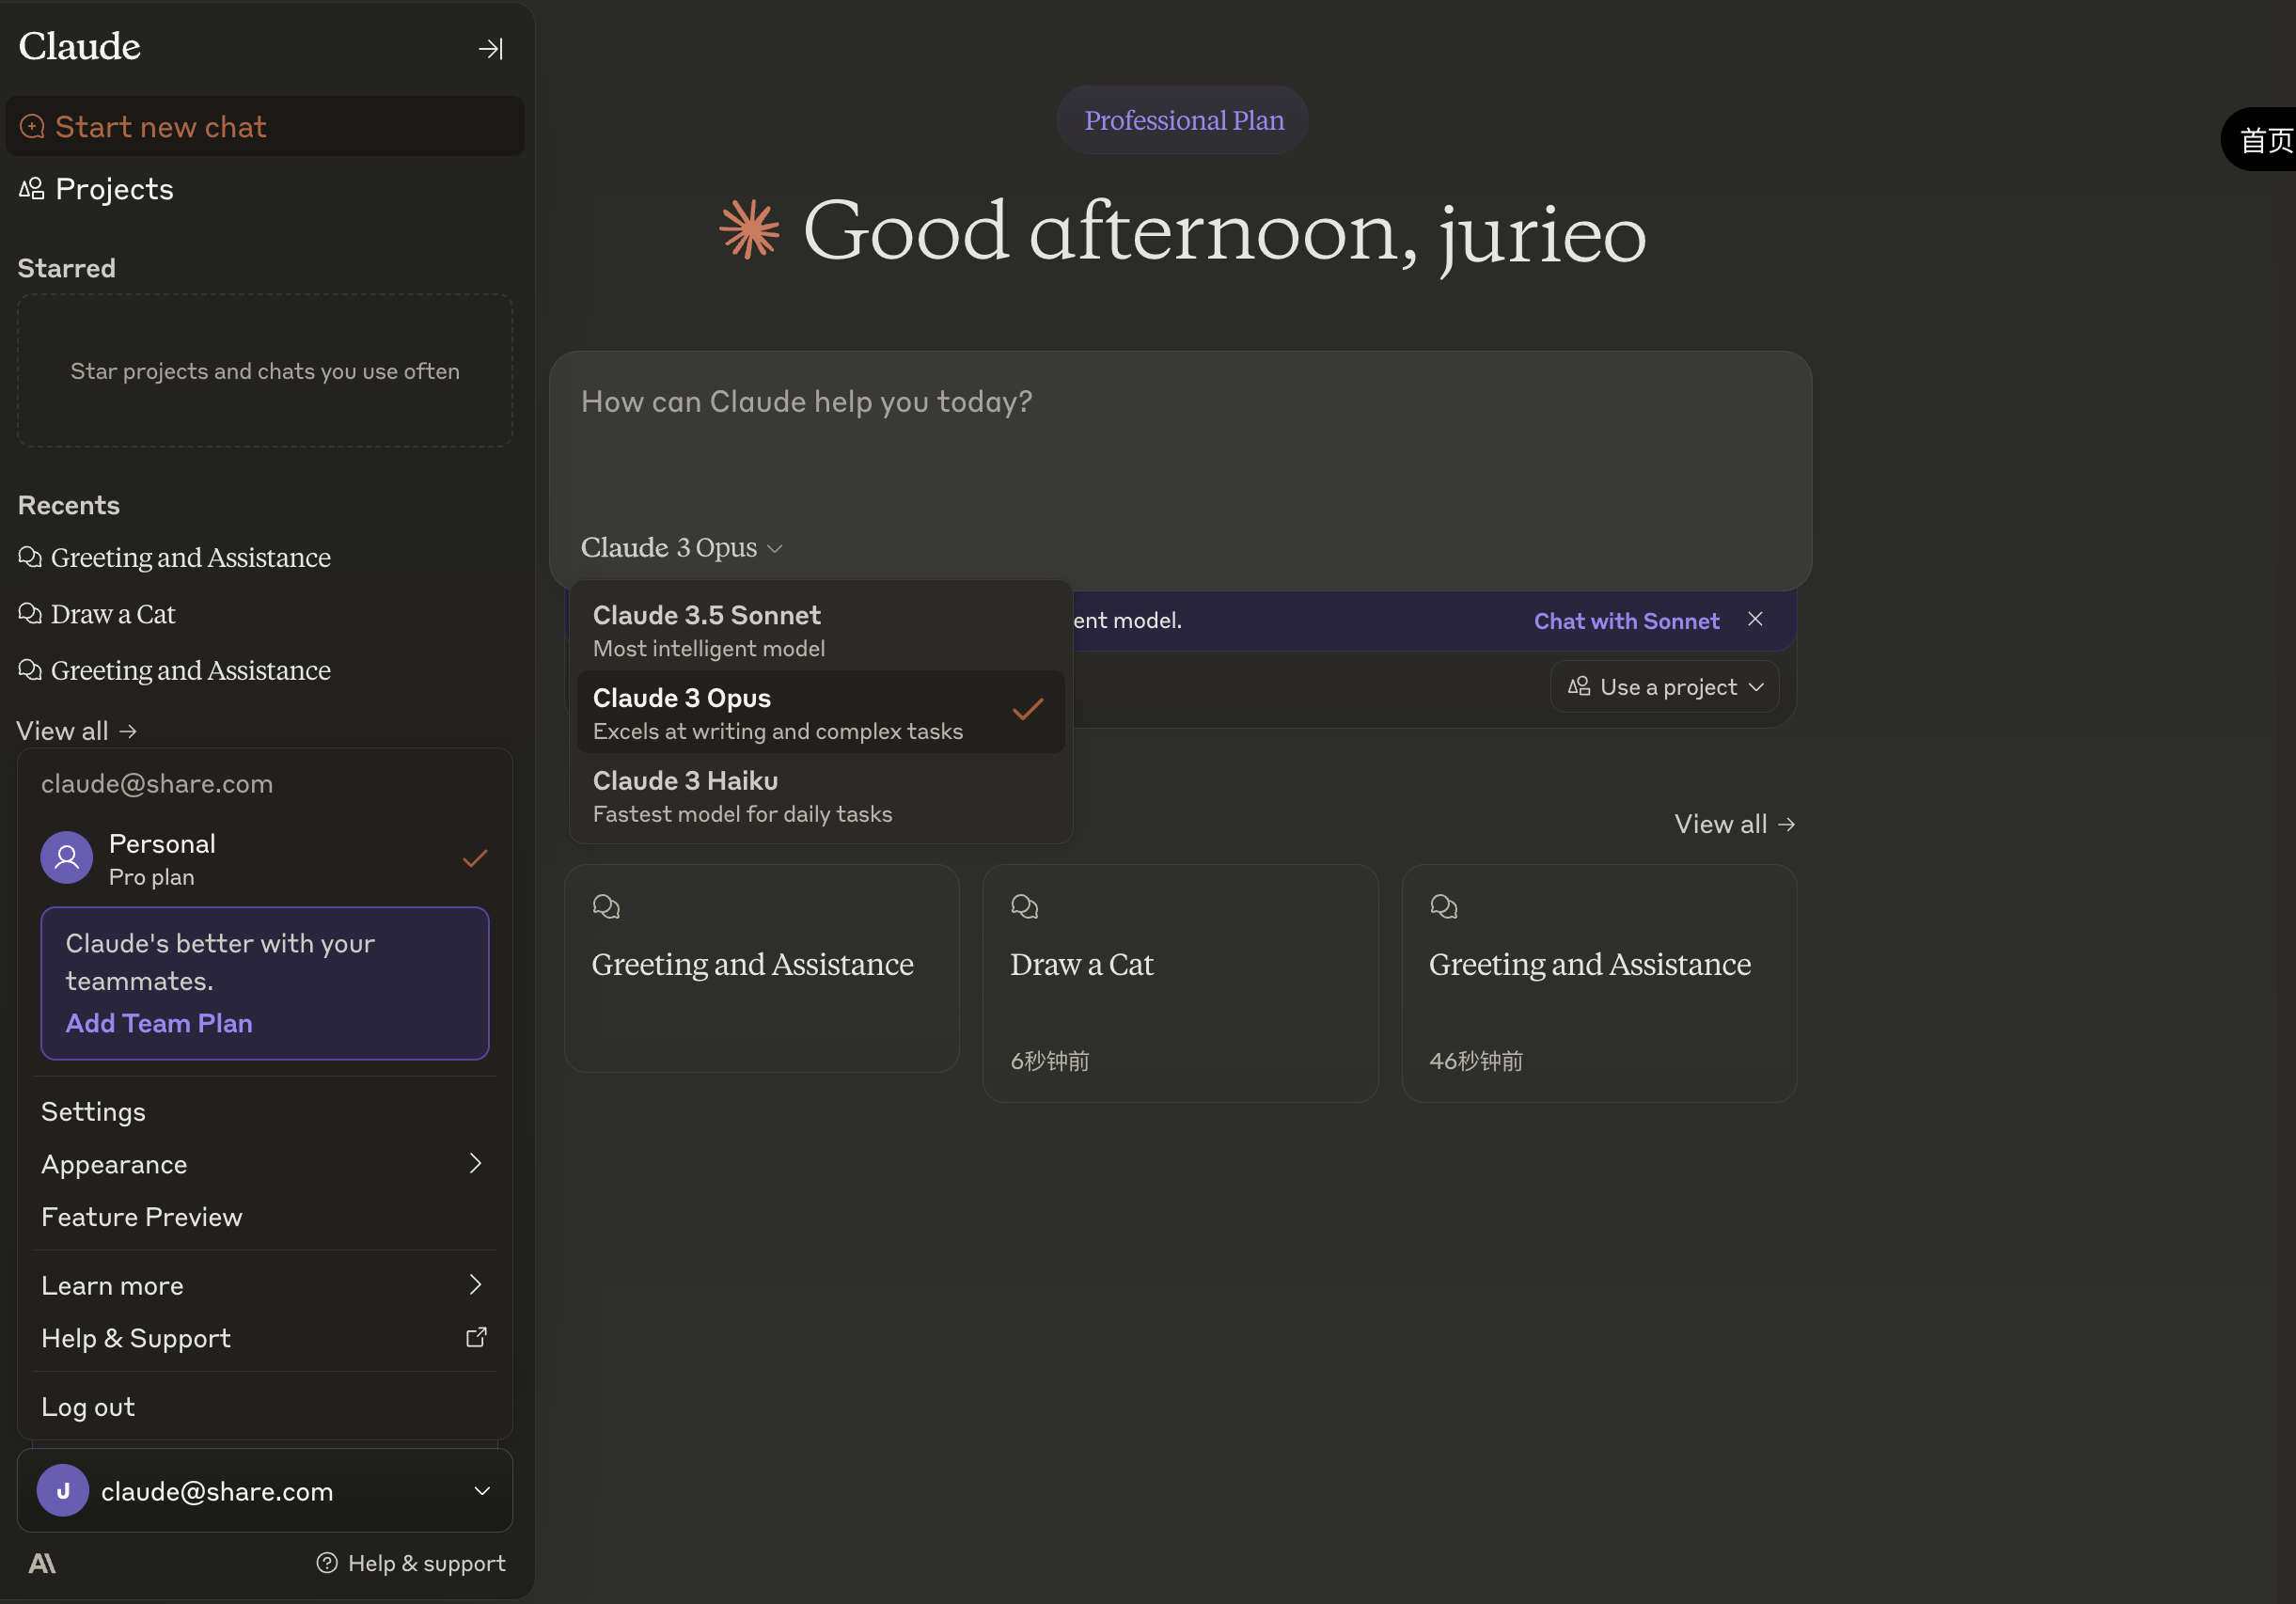
Task: Click the chat bubble icon on the Draw a Cat card
Action: tap(1024, 906)
